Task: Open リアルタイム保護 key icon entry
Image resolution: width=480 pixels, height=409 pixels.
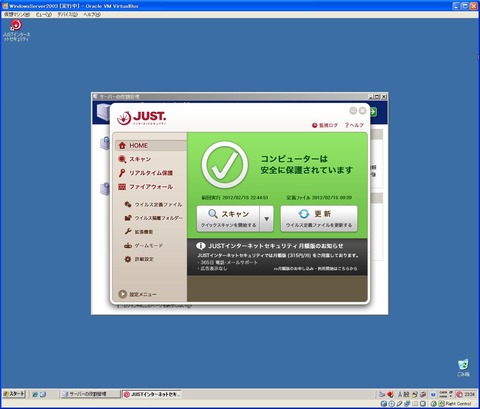Action: [146, 173]
